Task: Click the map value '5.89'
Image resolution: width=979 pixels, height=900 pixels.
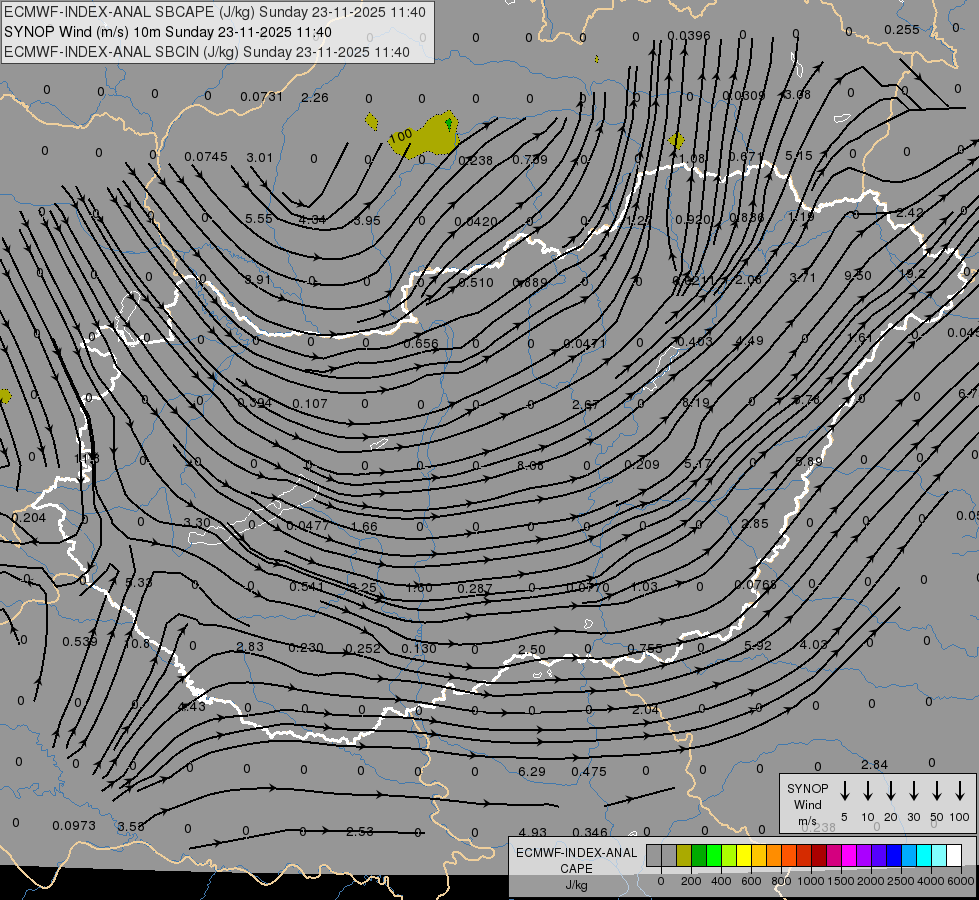Action: [x=809, y=461]
